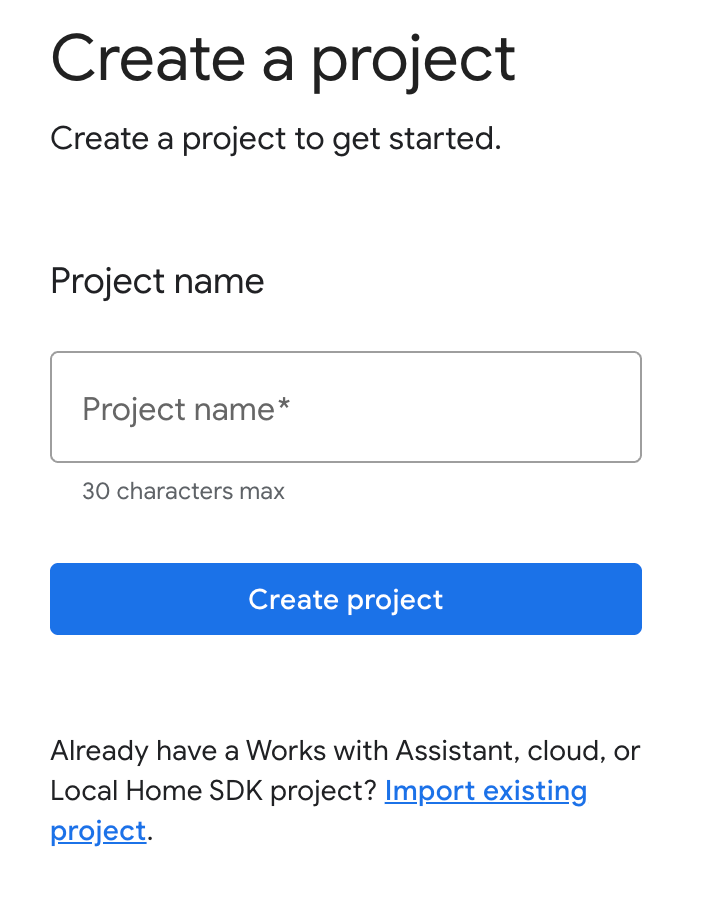
Task: Click the underlined Import existing project text
Action: [486, 790]
